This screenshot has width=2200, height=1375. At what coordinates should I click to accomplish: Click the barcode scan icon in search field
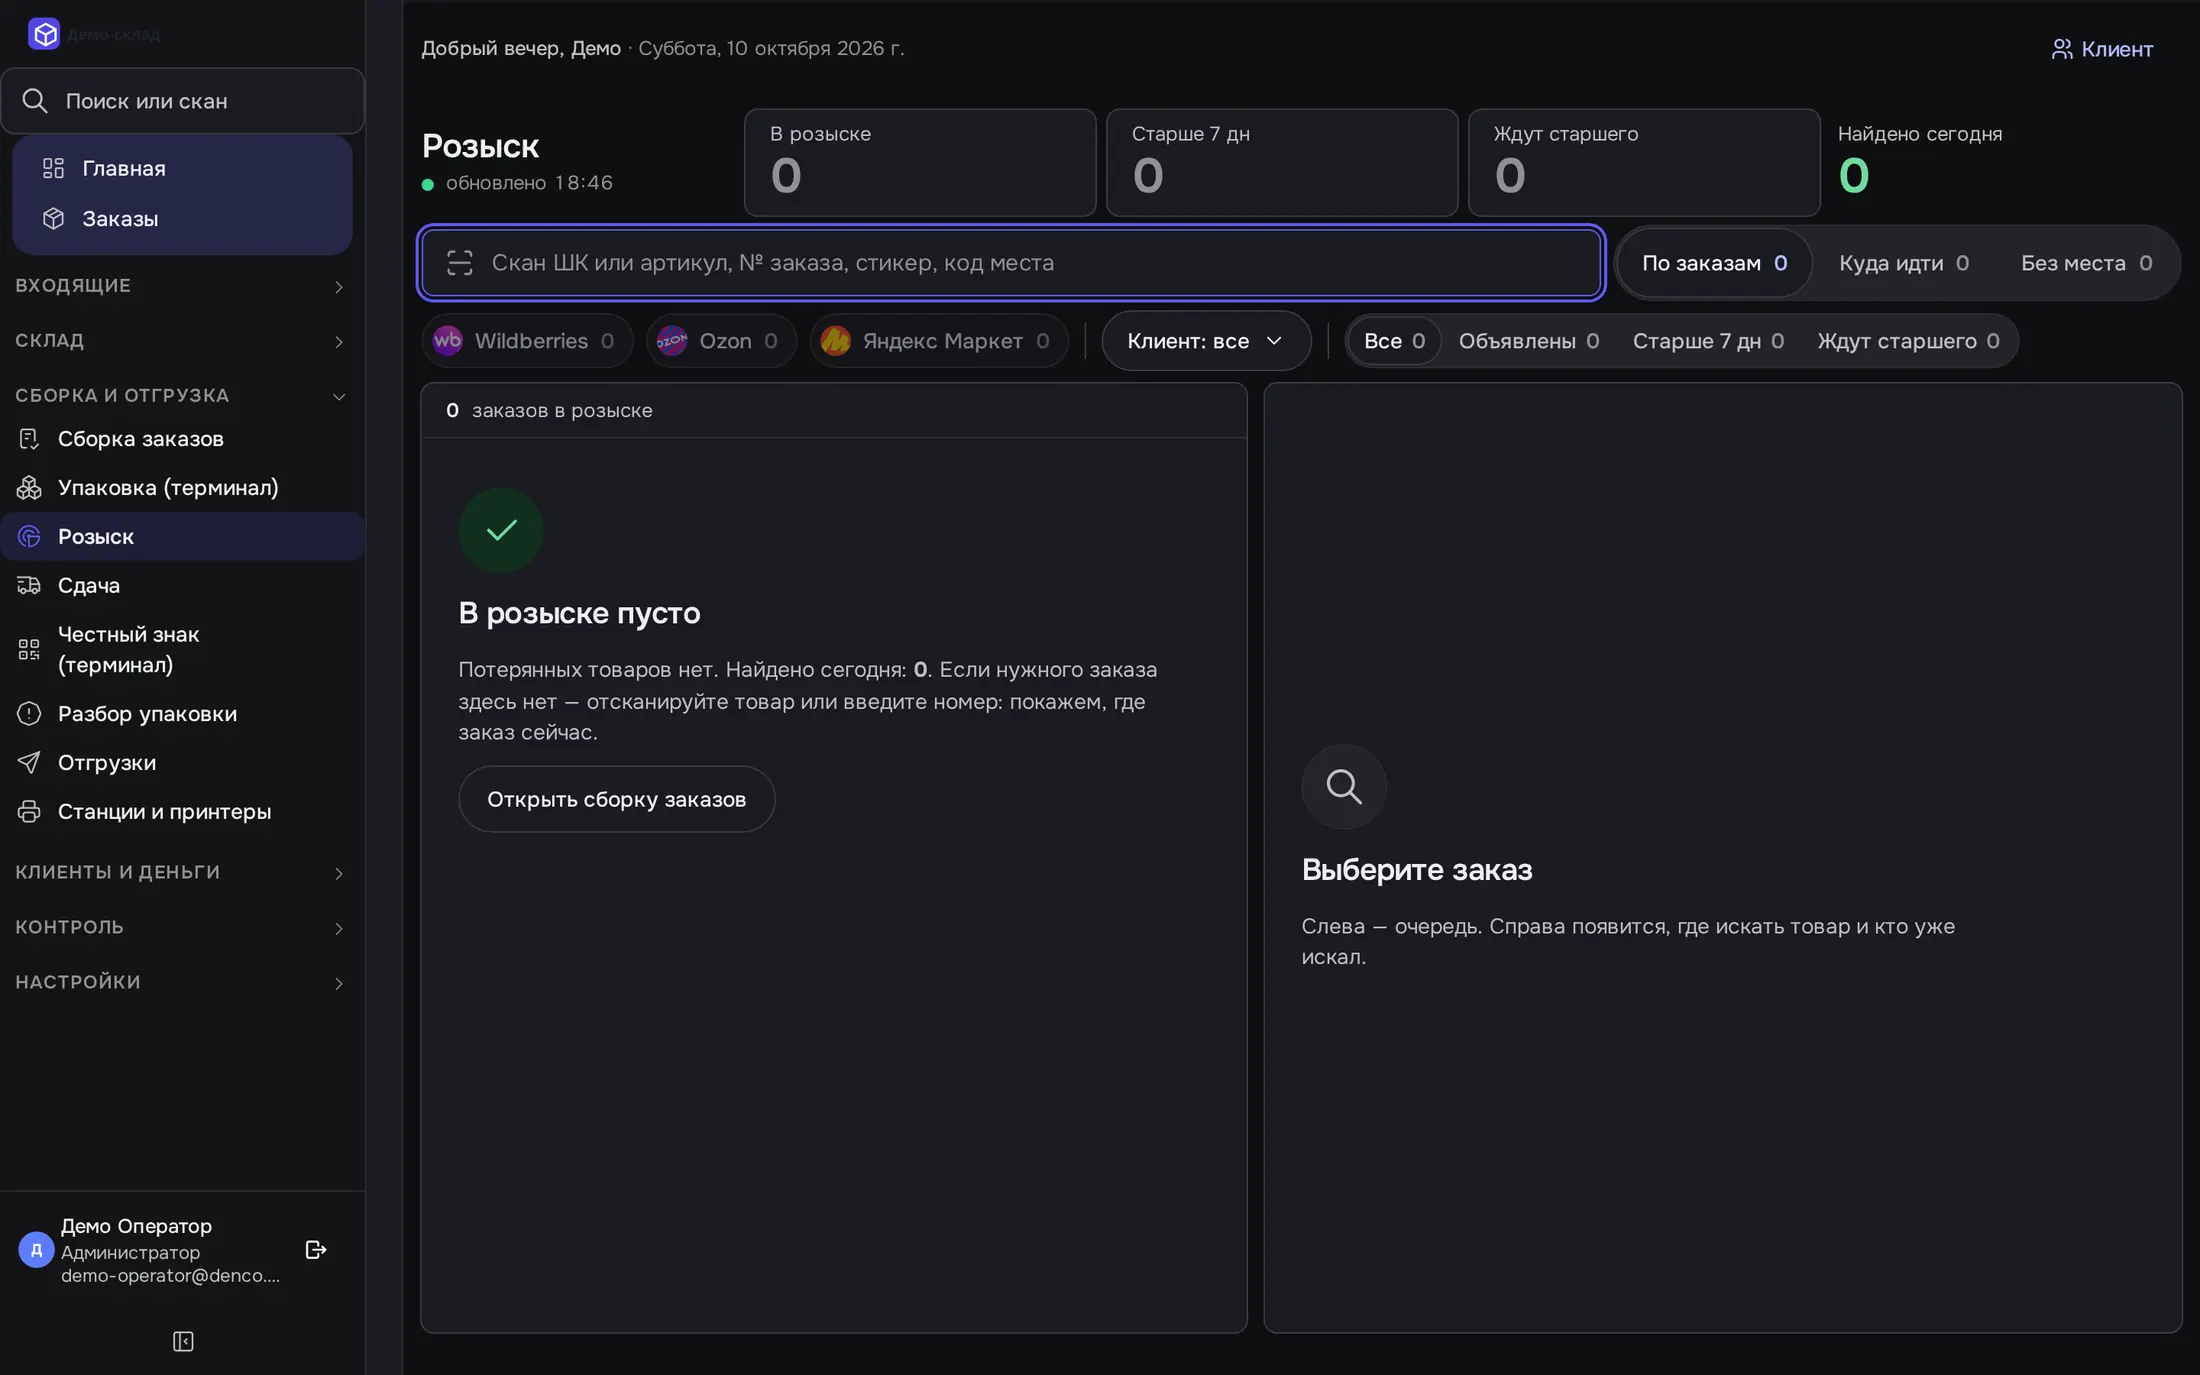pos(460,263)
